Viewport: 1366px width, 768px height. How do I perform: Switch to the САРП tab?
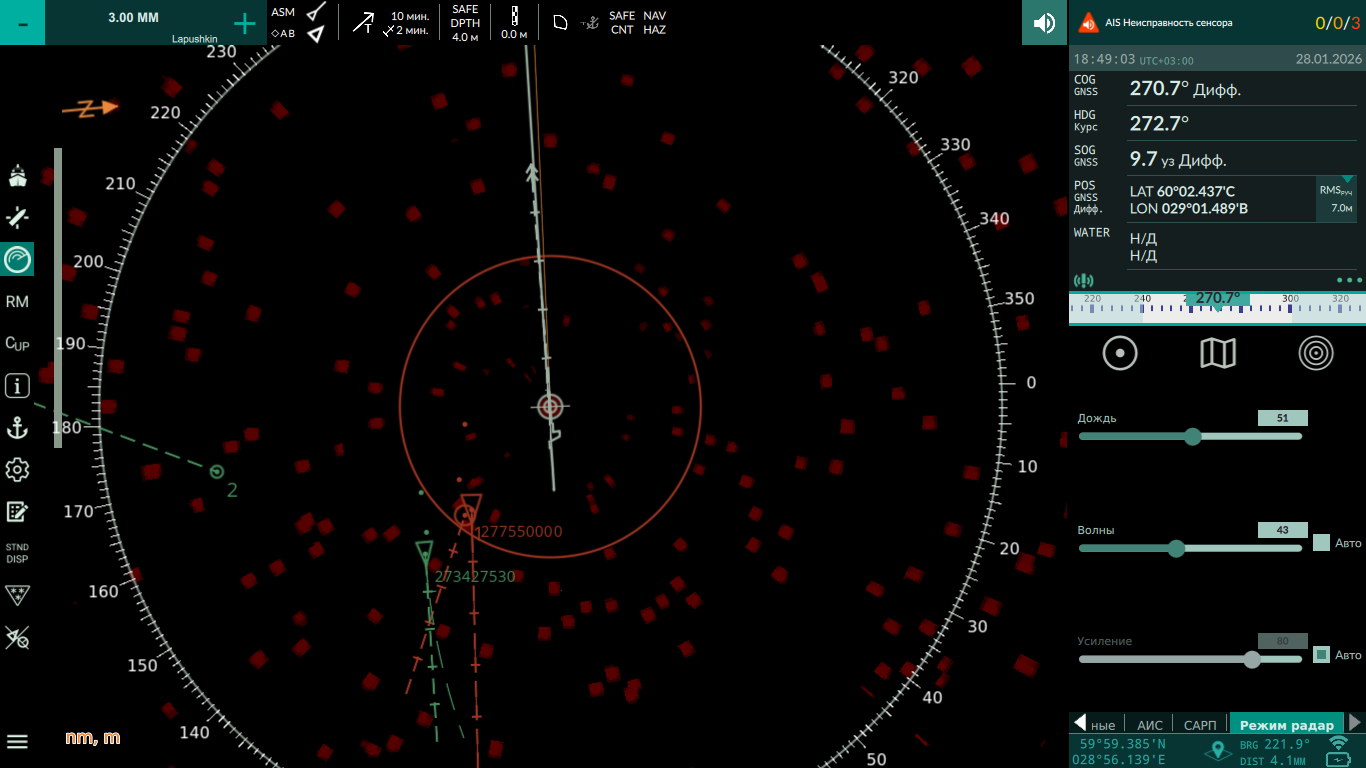point(1200,725)
